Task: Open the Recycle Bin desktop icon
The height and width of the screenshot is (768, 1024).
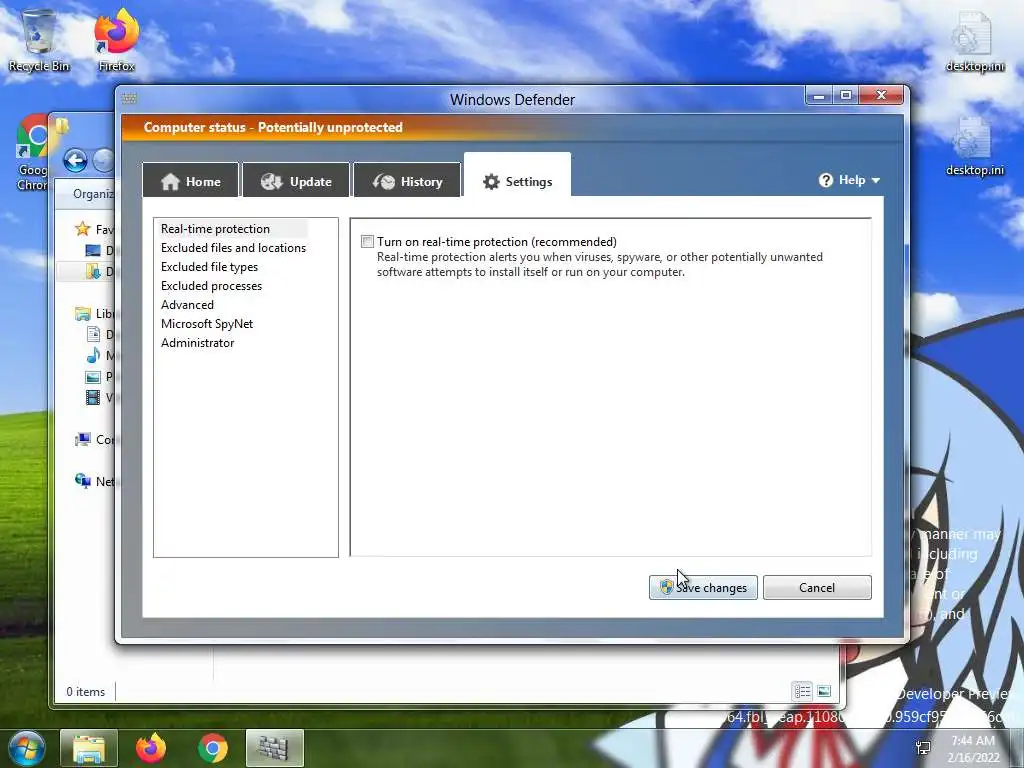Action: coord(39,40)
